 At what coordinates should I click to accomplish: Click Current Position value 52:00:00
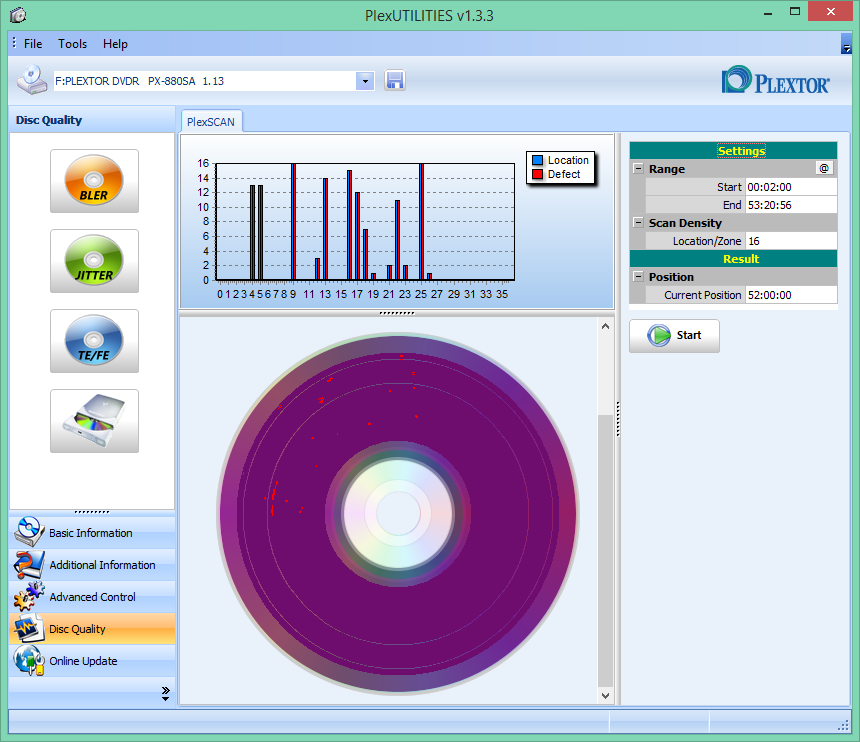pyautogui.click(x=791, y=295)
